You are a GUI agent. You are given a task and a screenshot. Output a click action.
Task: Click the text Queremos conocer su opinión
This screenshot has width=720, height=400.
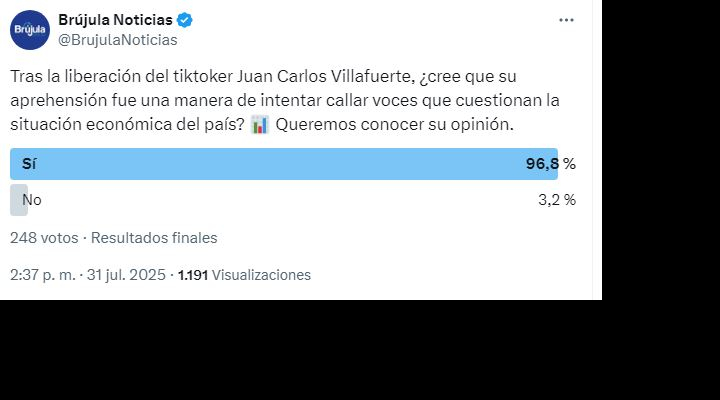point(394,124)
